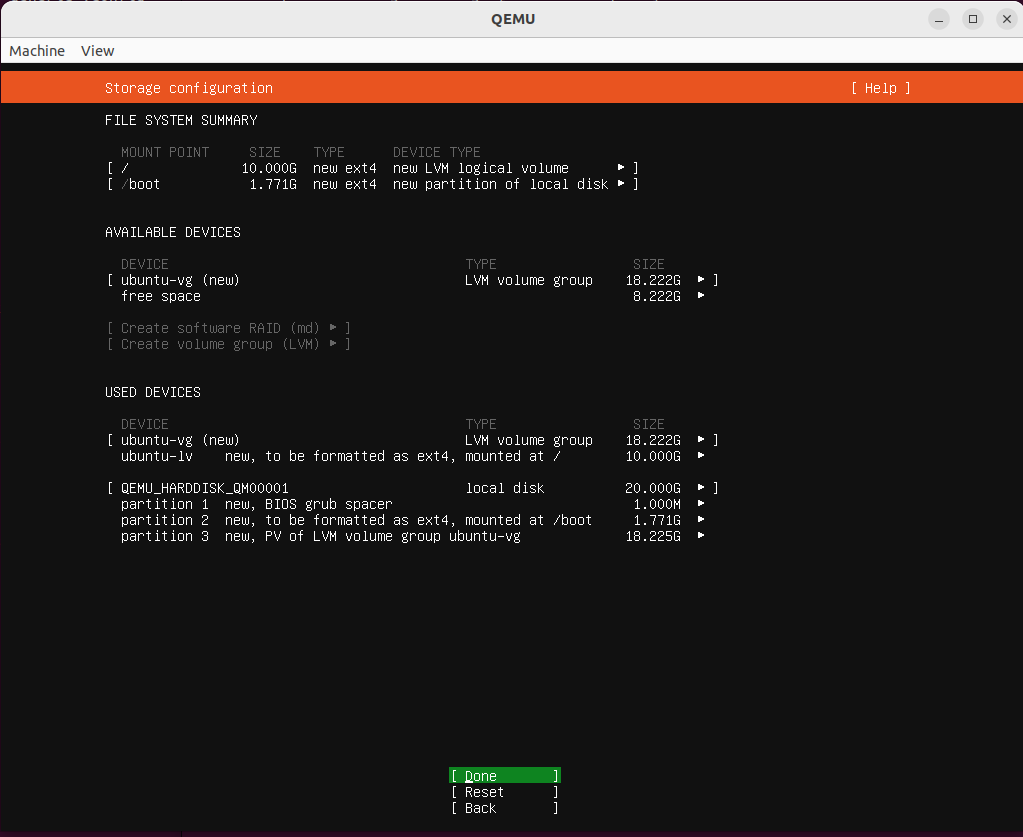
Task: Click the Help button in header
Action: 880,88
